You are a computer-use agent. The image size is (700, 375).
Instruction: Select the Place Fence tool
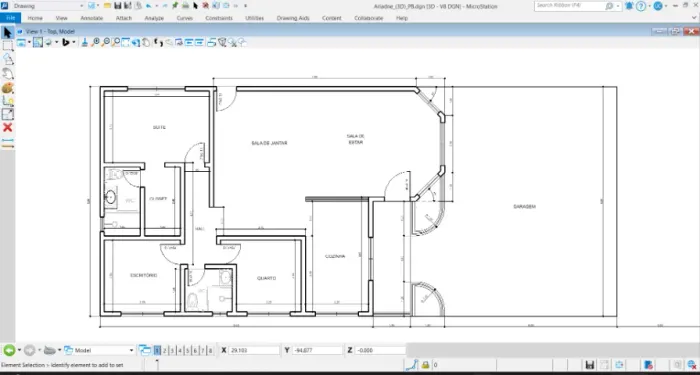[x=8, y=46]
